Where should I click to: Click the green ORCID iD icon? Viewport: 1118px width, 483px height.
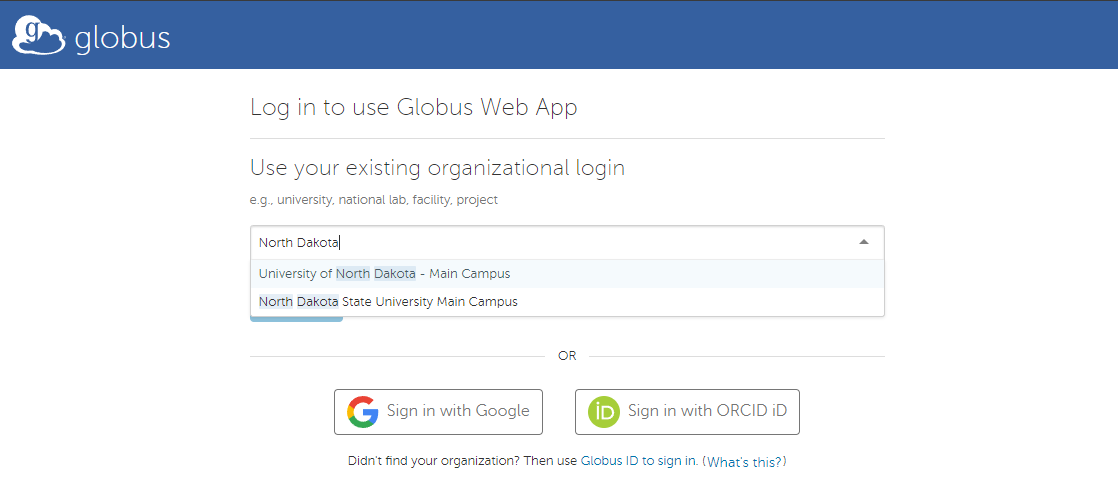tap(603, 411)
